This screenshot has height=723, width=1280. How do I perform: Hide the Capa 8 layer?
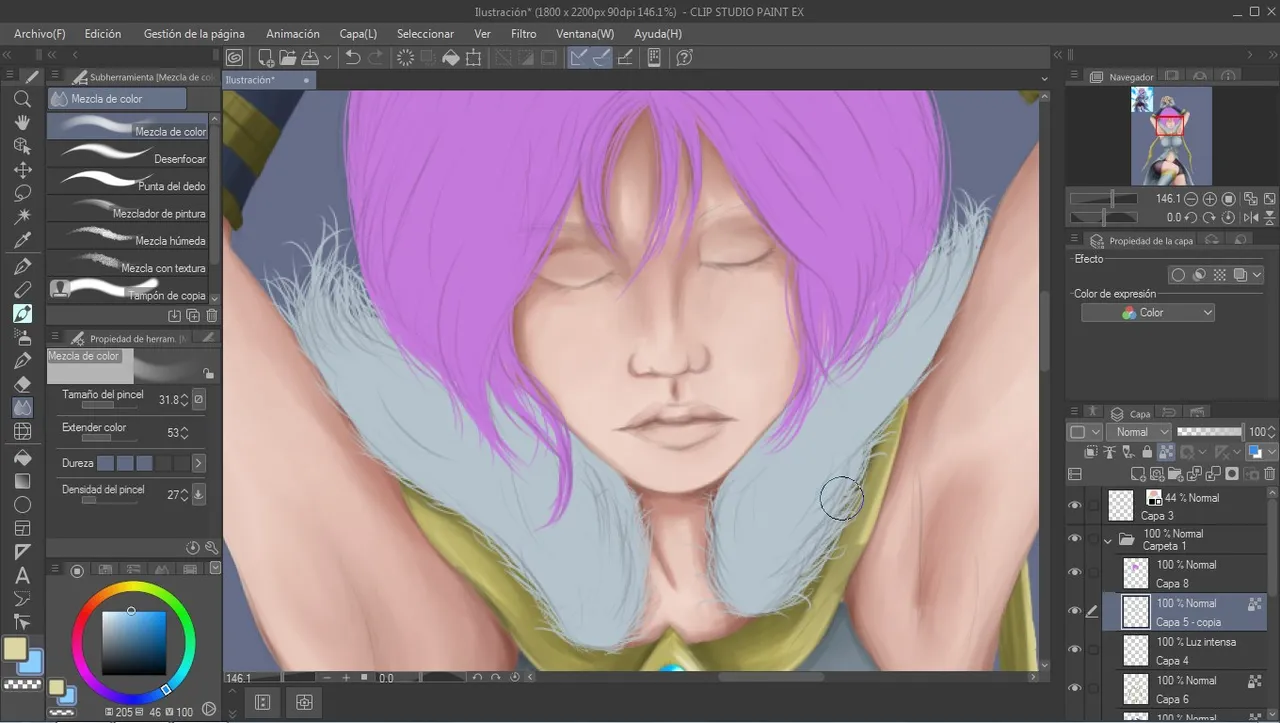1075,573
